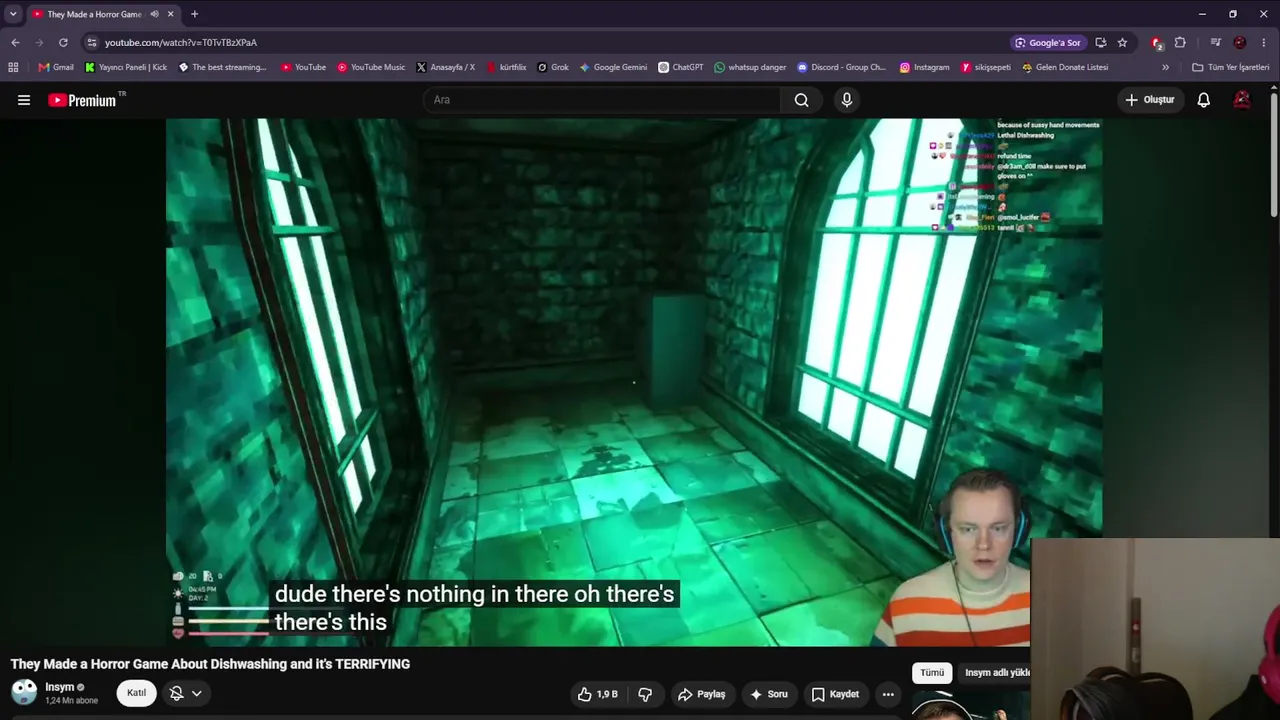Open Gmail bookmark
The image size is (1280, 720).
(56, 67)
